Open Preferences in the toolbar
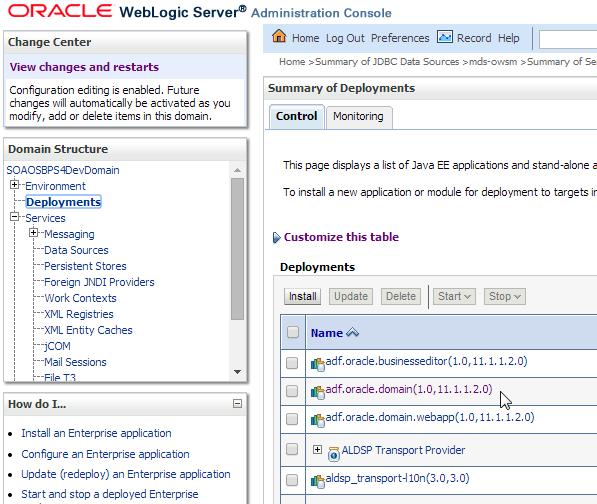 coord(400,38)
